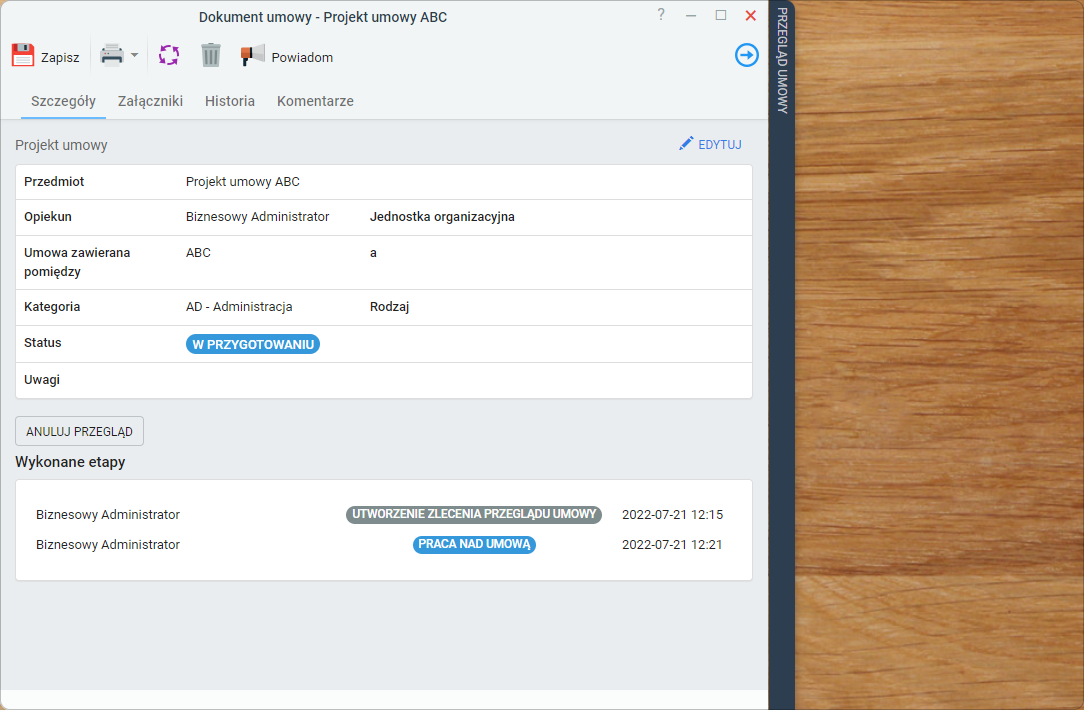This screenshot has width=1084, height=710.
Task: Open the Komentarze tab
Action: (x=315, y=101)
